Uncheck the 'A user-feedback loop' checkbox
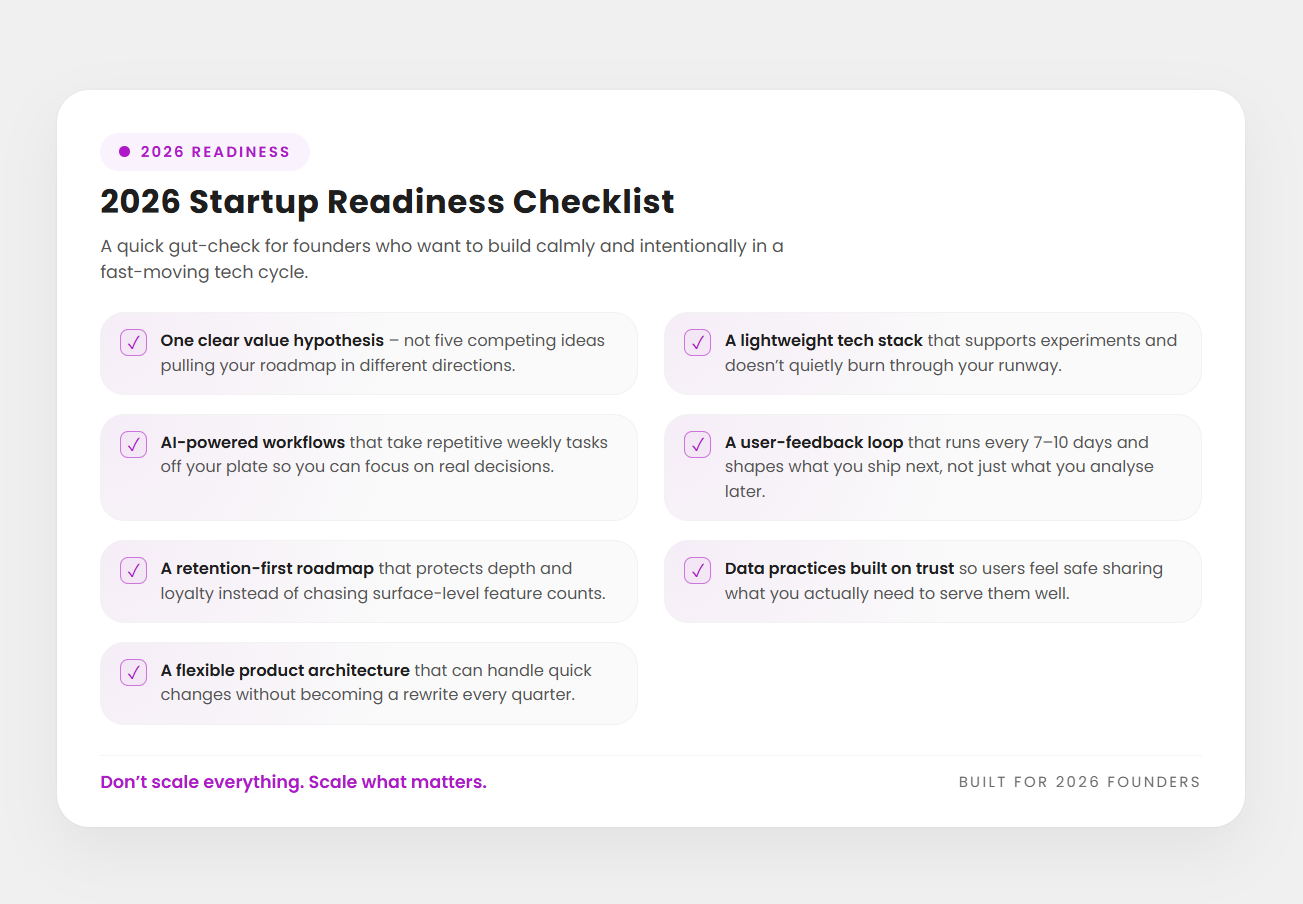The image size is (1303, 904). pos(698,444)
